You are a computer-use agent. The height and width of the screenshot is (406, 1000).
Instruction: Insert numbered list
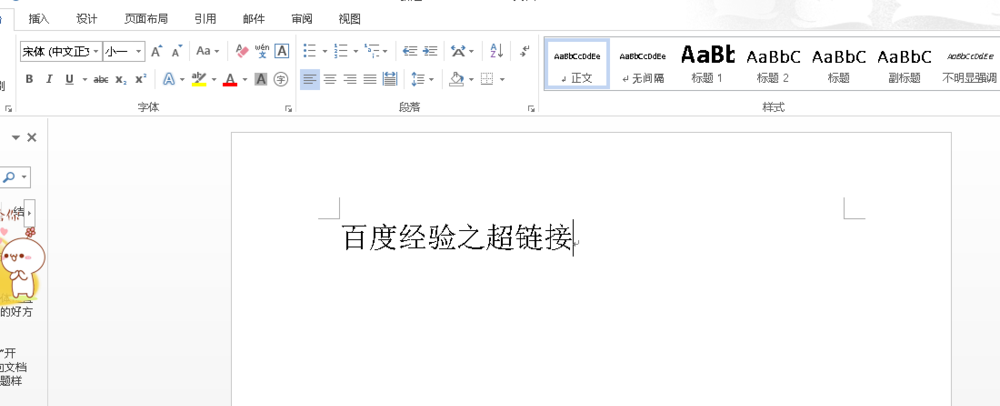click(341, 51)
